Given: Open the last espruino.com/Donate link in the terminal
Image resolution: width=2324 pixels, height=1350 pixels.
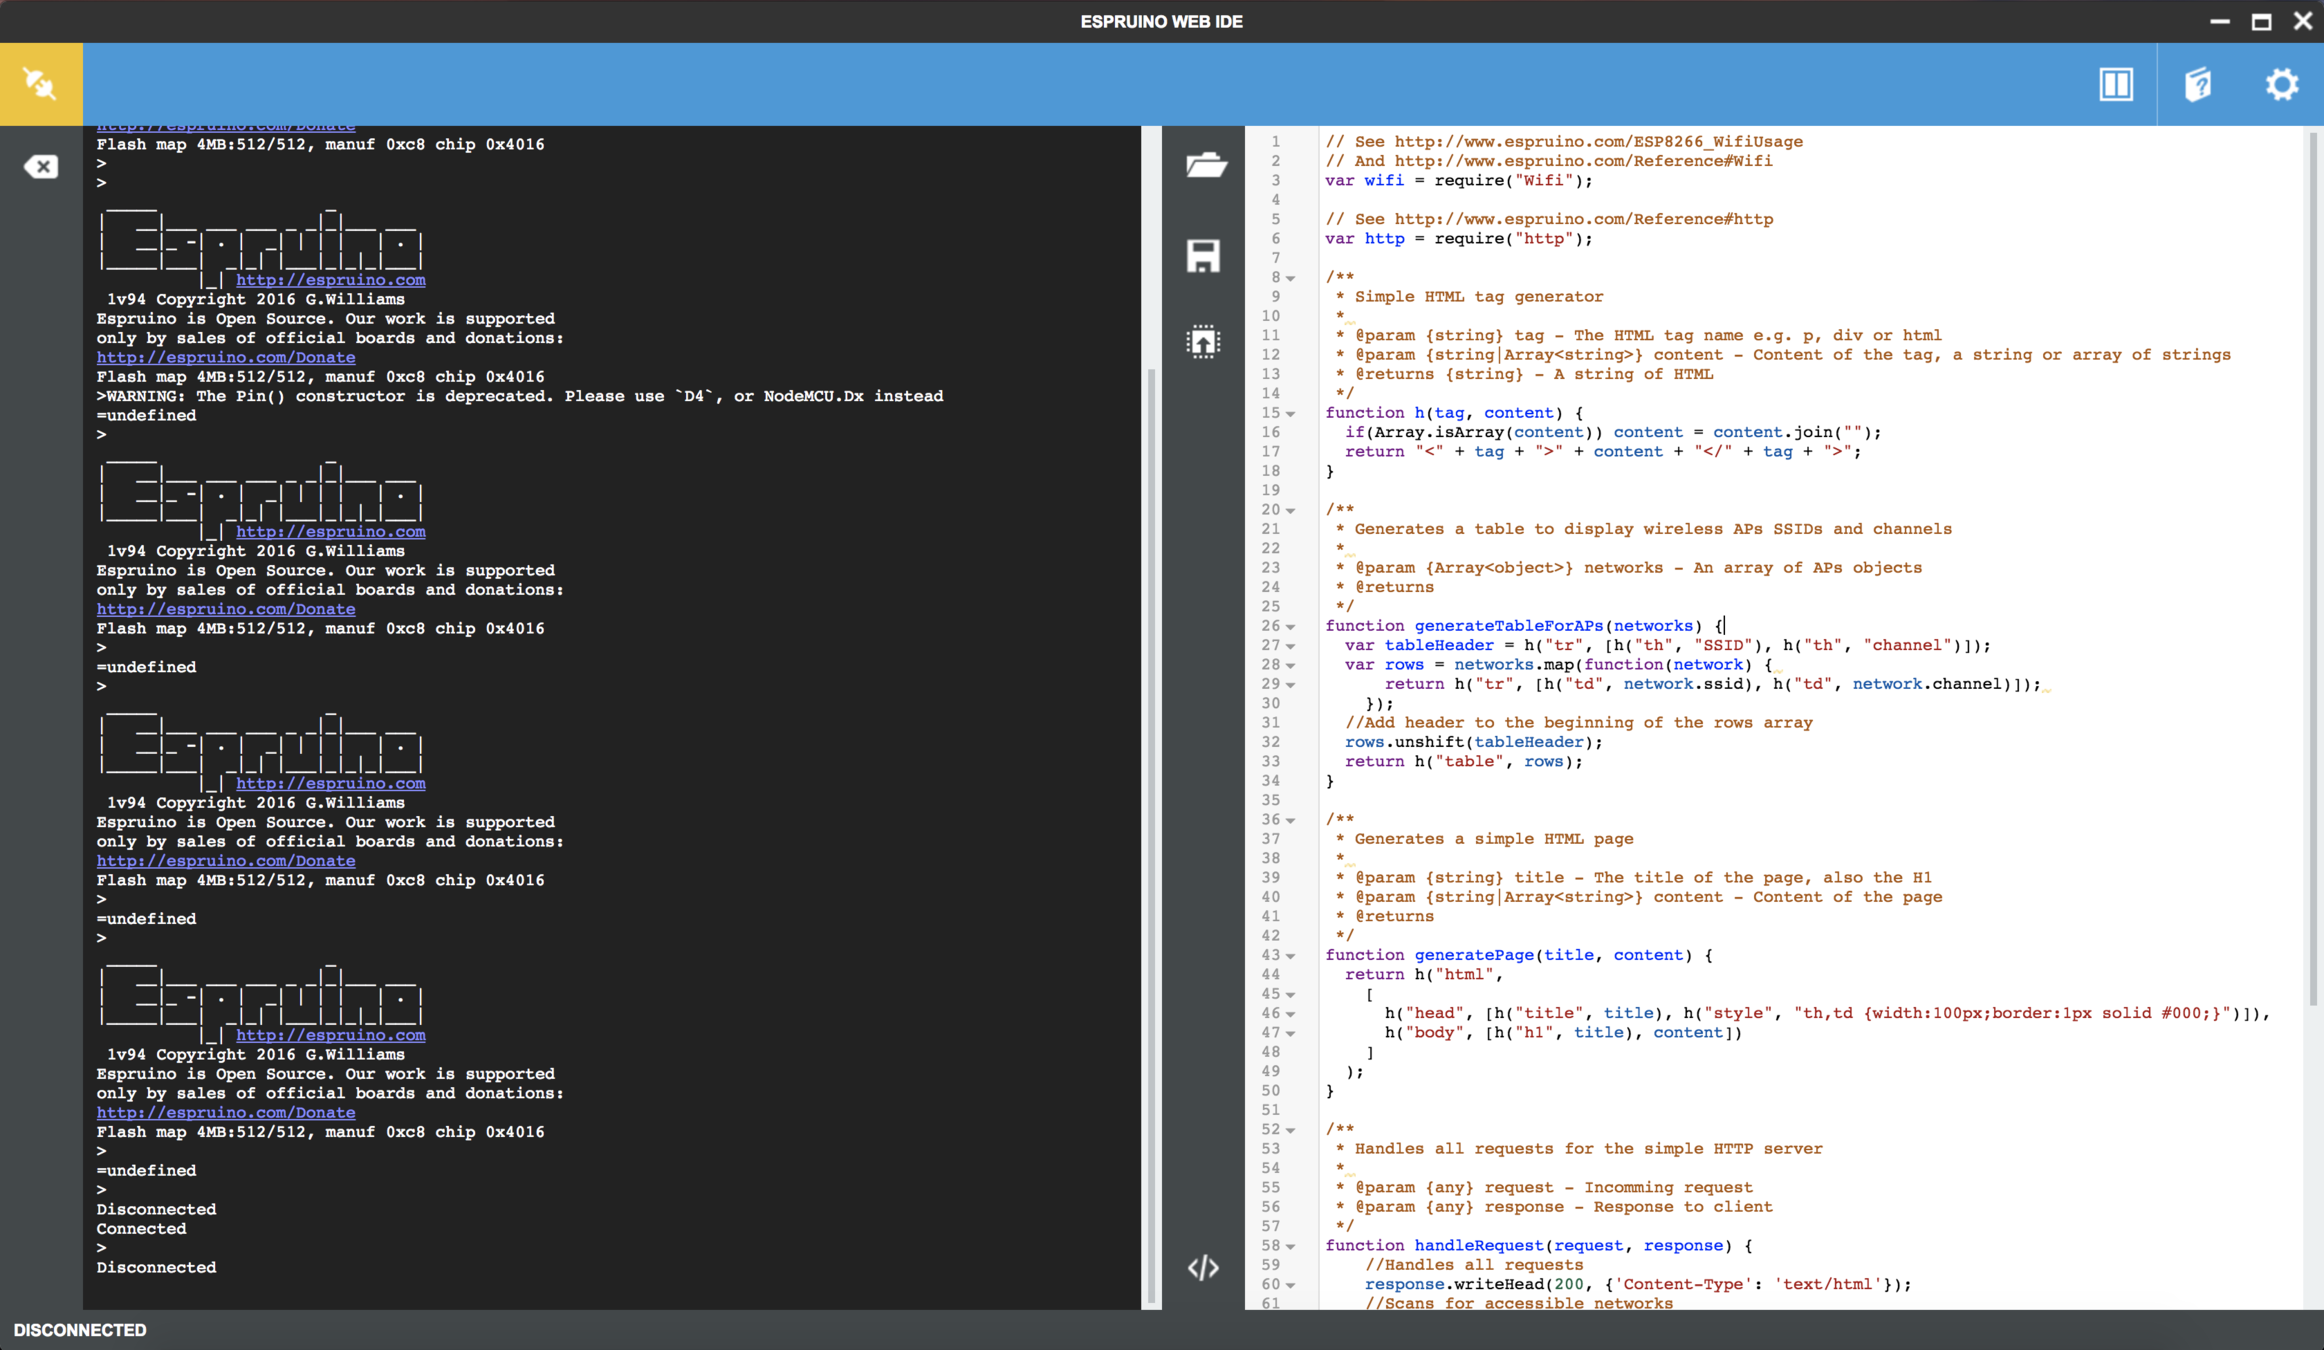Looking at the screenshot, I should point(226,1112).
